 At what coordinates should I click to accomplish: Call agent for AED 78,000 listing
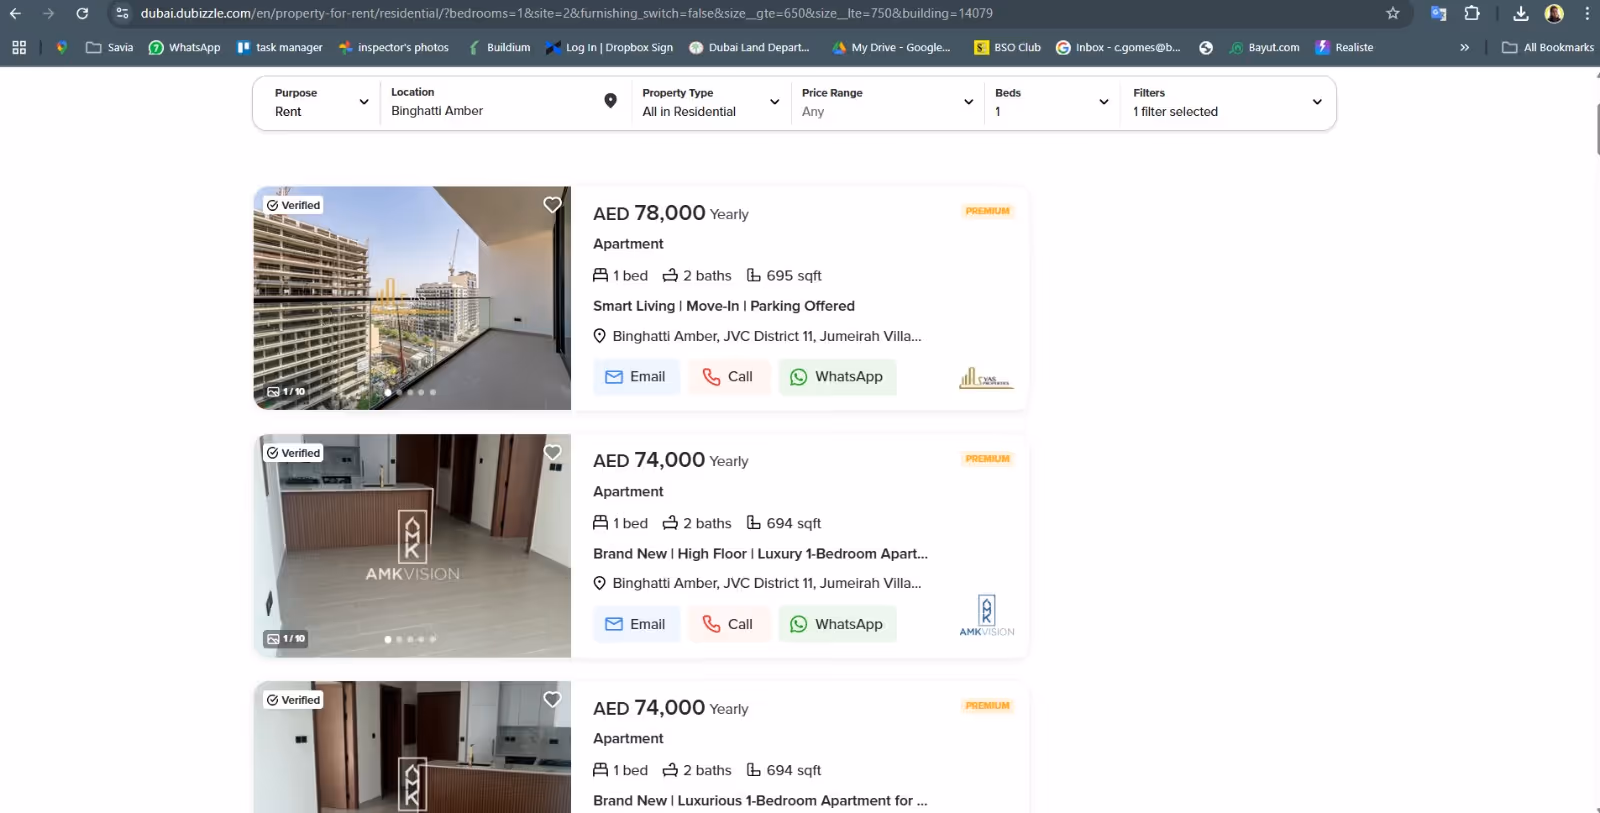728,377
